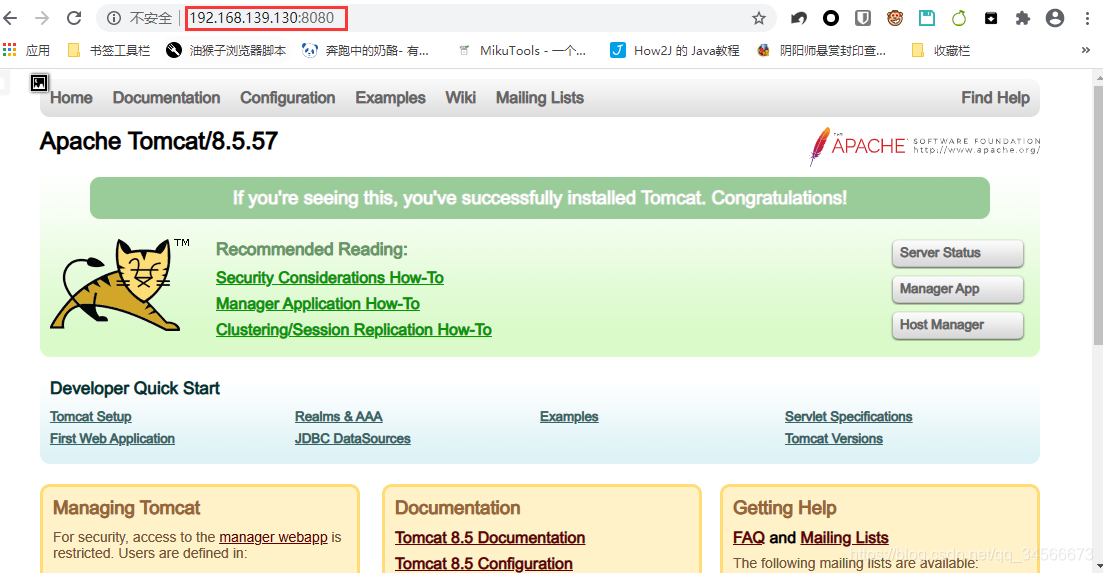Screen dimensions: 1103x573
Task: Click the Apache Software Foundation logo
Action: (x=924, y=146)
